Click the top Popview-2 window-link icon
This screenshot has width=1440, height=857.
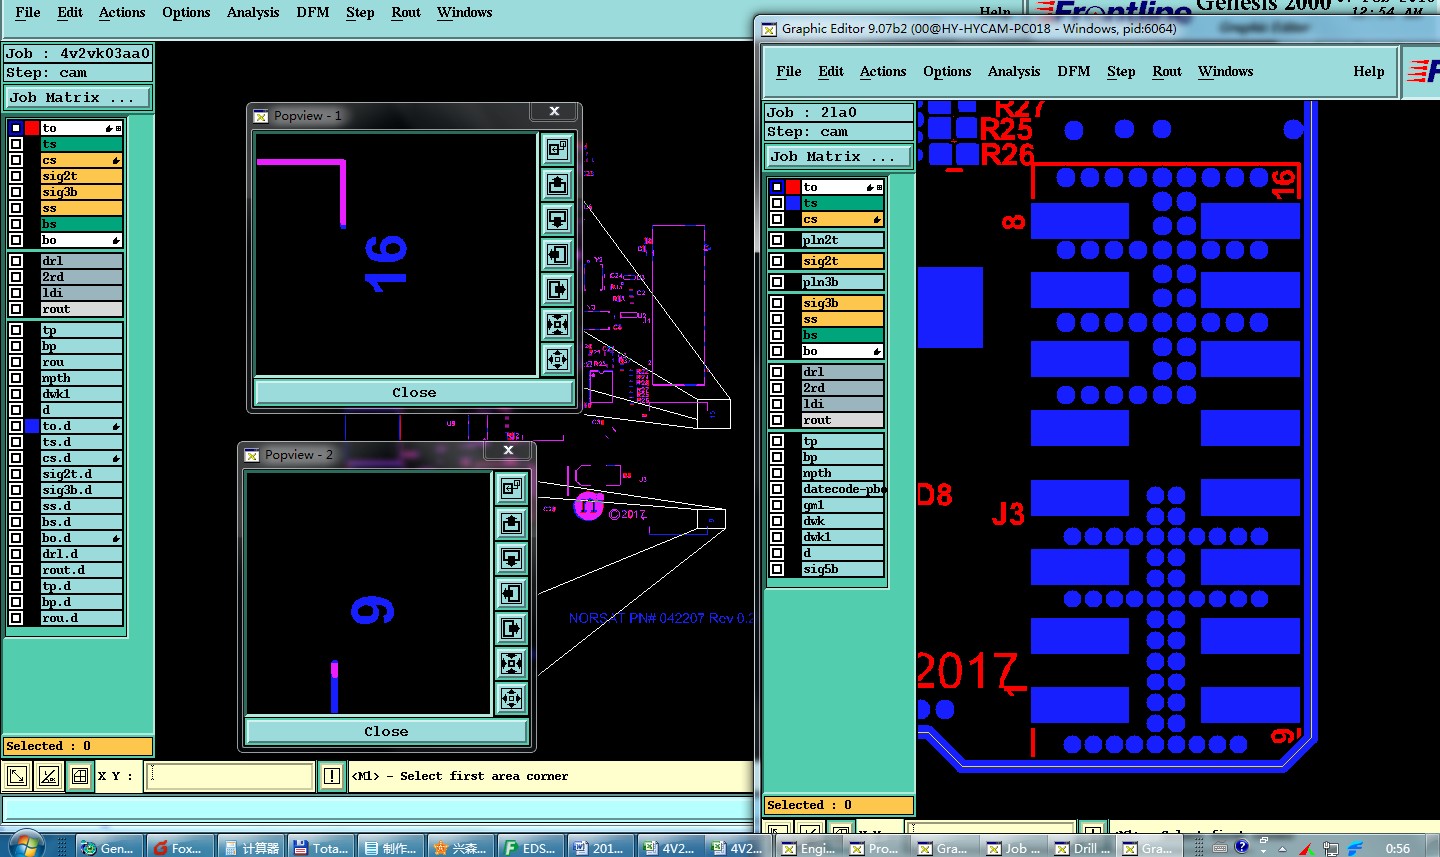[512, 488]
